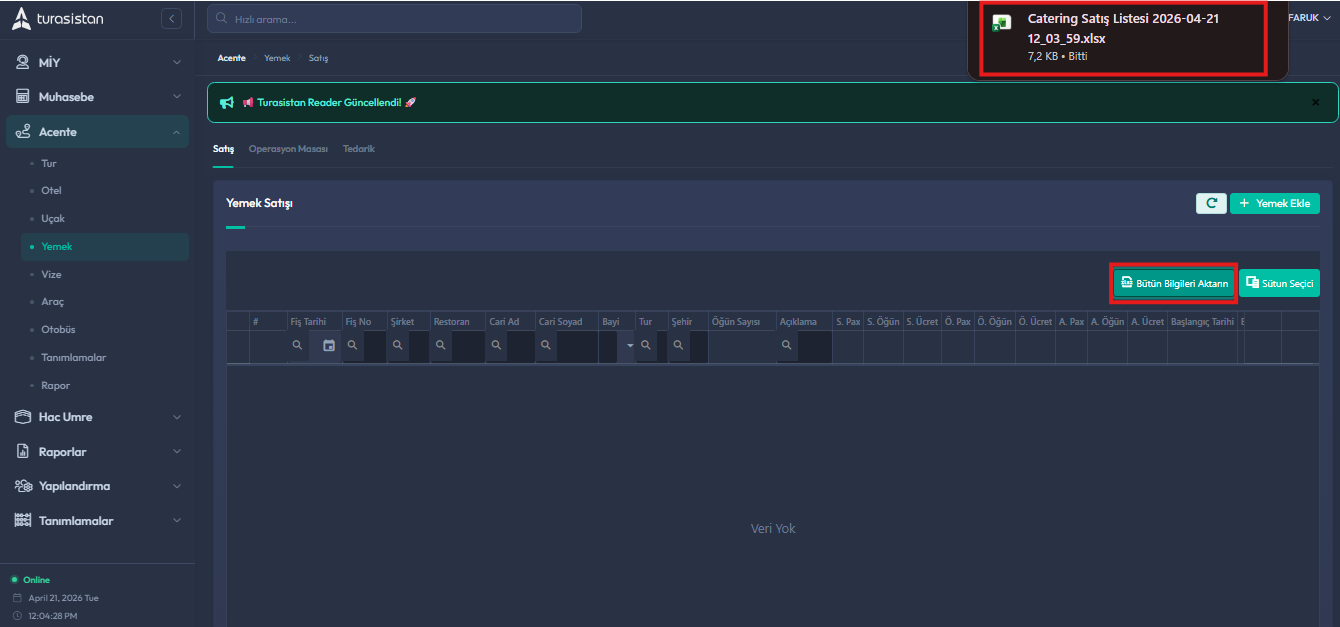Open the Bayi filter dropdown
This screenshot has height=627, width=1340.
[x=630, y=345]
